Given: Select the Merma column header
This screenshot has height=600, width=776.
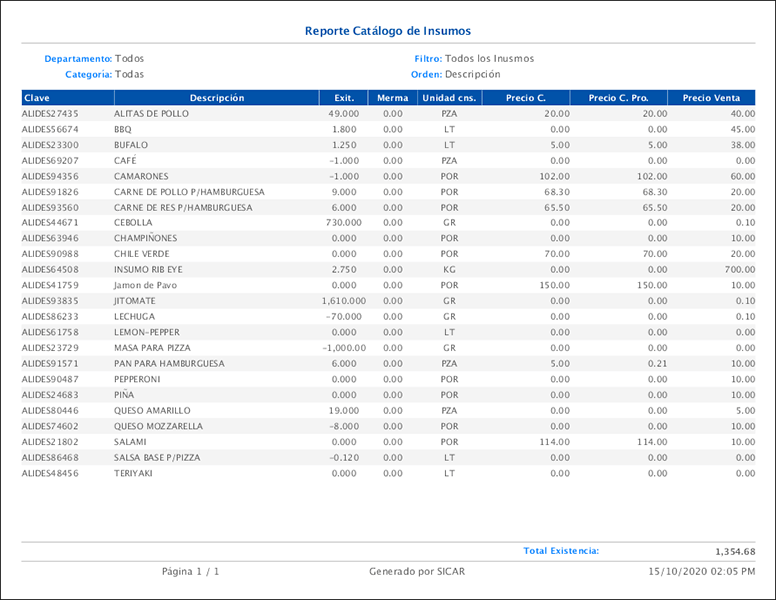Looking at the screenshot, I should coord(392,98).
